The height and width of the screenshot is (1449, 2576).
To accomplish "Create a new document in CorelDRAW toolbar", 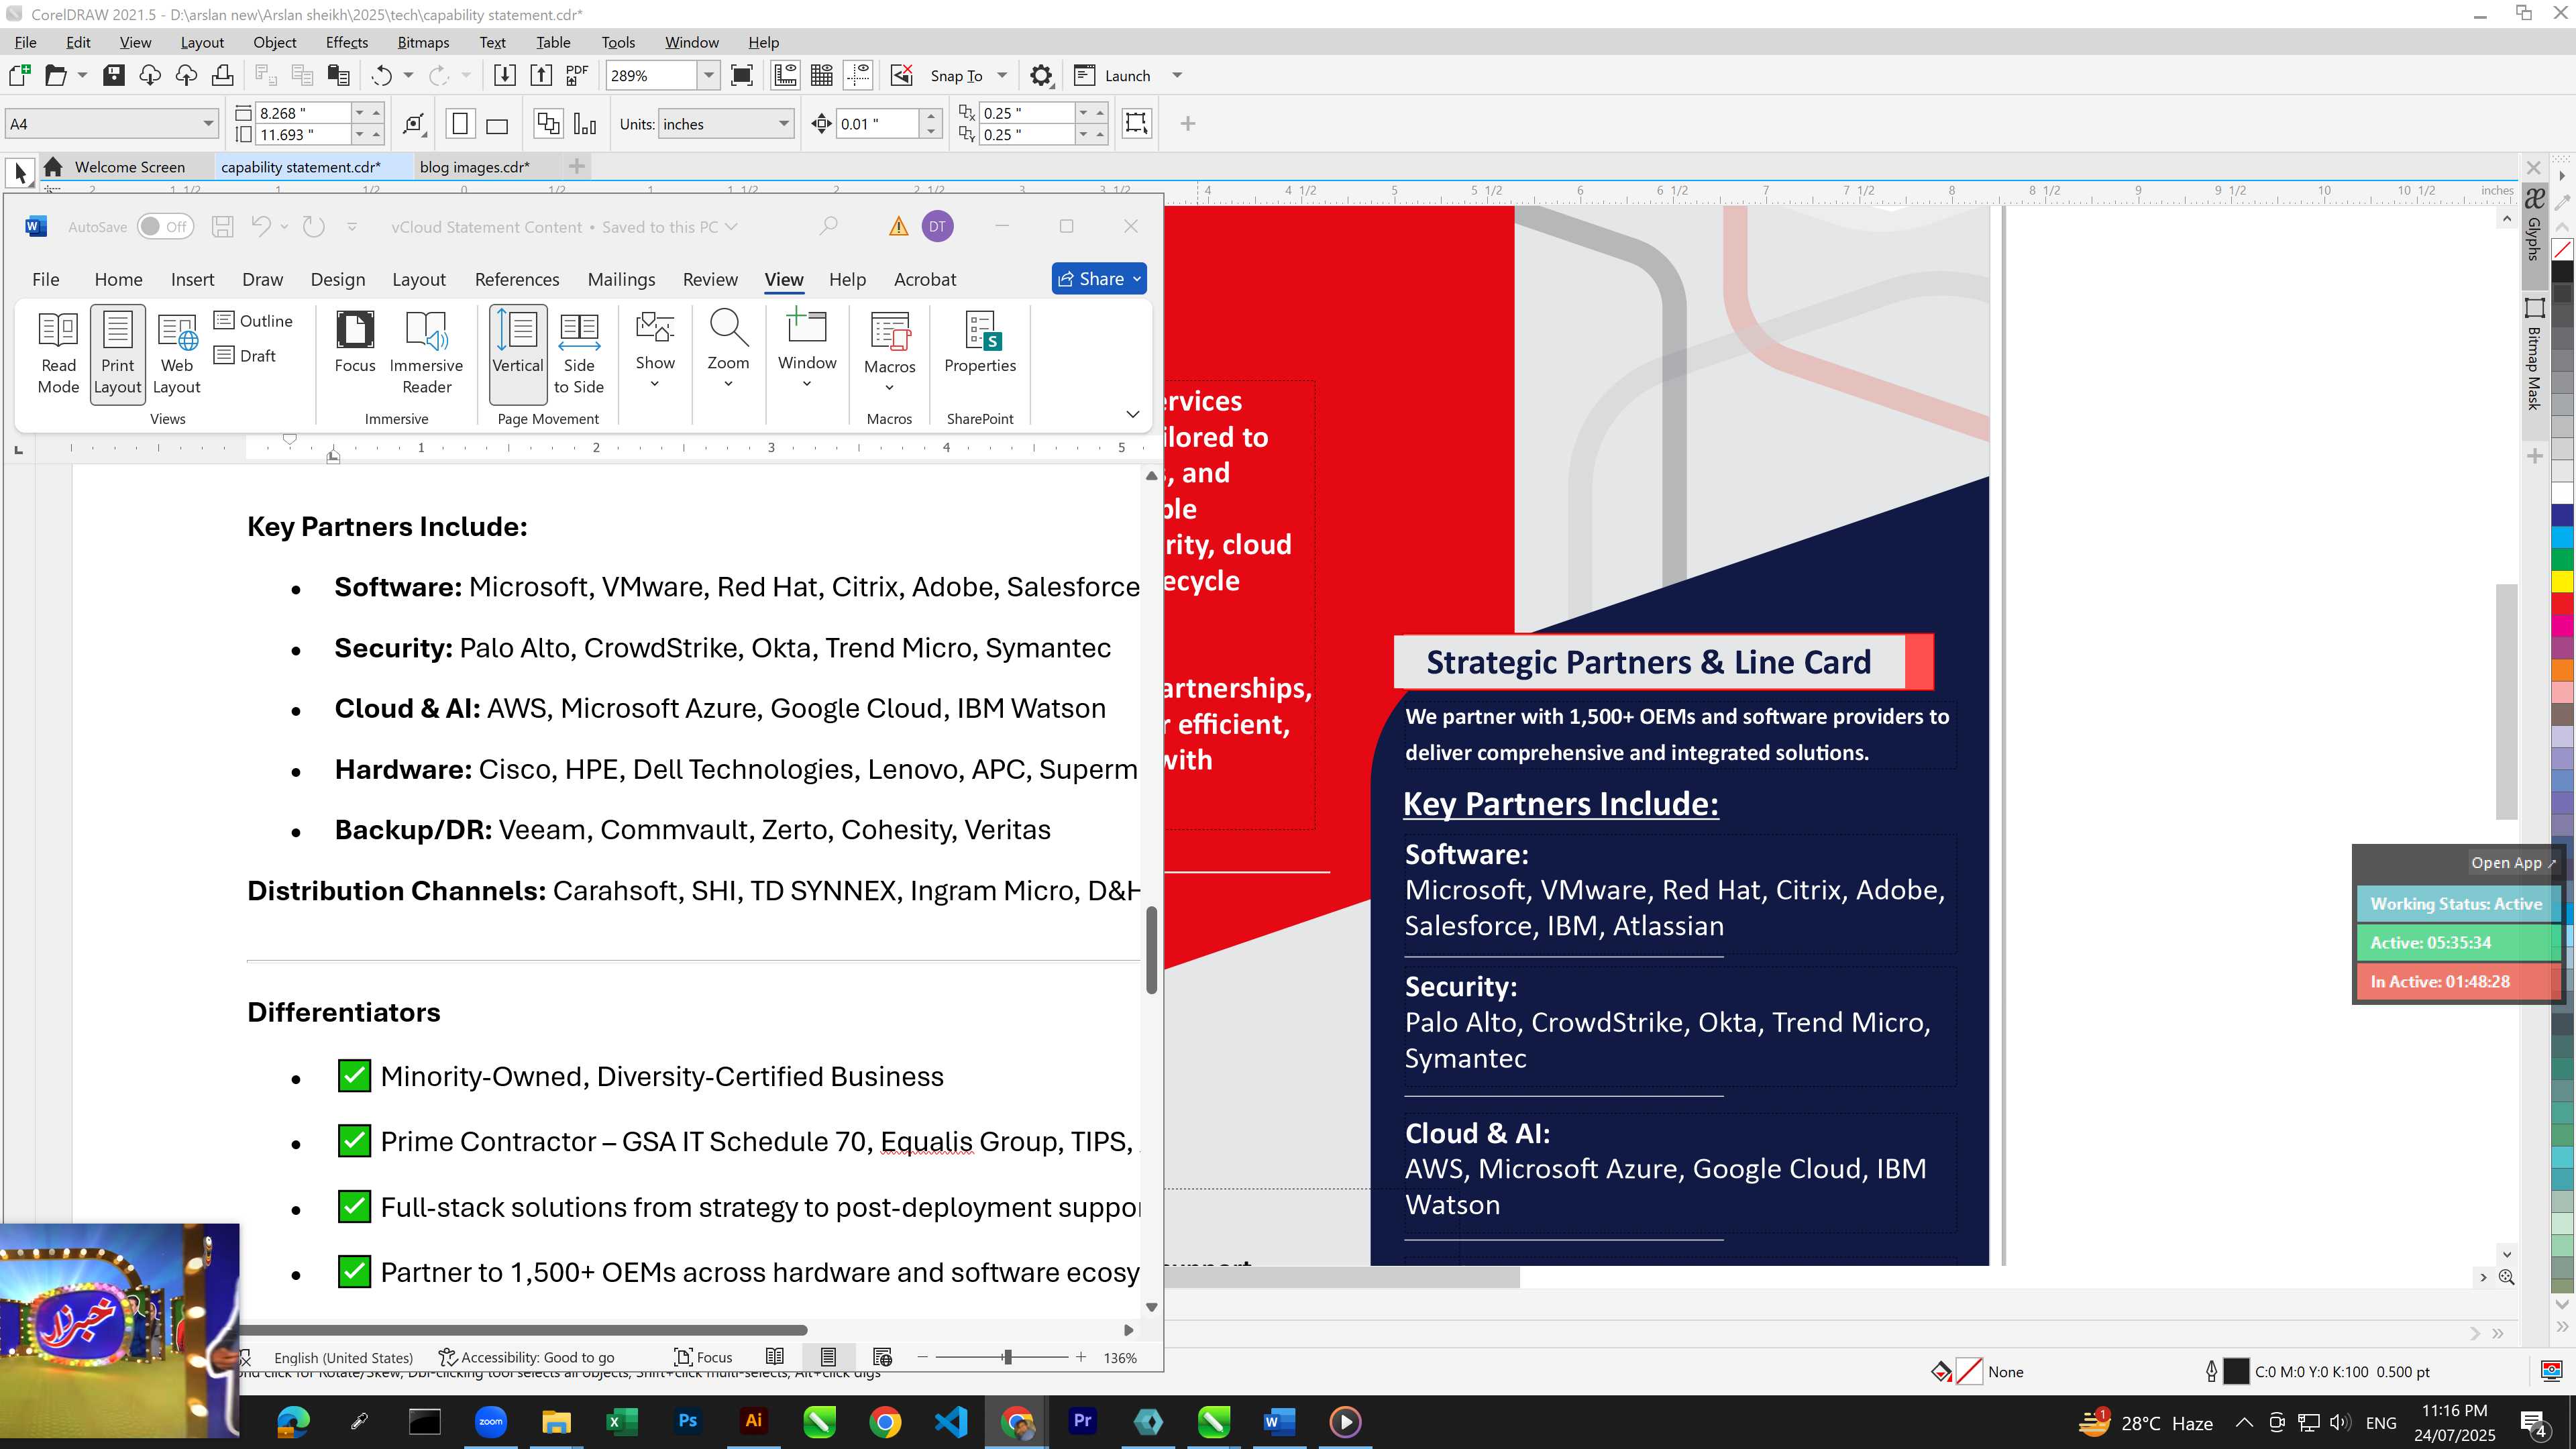I will point(19,75).
